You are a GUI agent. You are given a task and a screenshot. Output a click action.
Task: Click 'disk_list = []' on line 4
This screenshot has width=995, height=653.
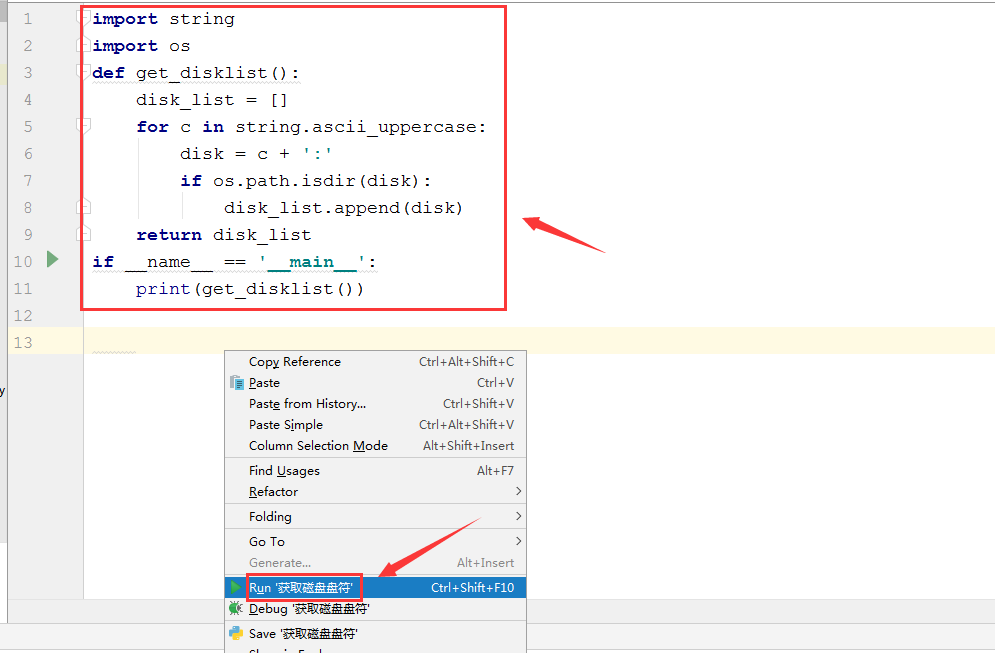[211, 100]
